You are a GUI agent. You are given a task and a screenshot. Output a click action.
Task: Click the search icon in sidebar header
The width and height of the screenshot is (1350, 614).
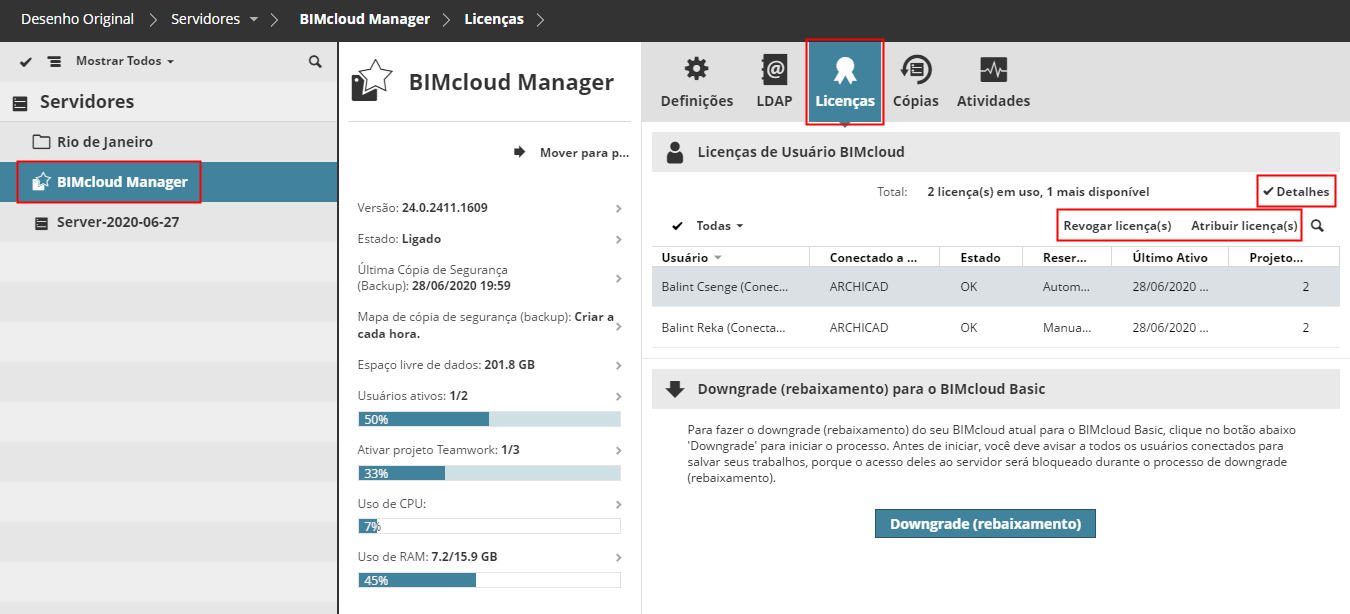315,62
